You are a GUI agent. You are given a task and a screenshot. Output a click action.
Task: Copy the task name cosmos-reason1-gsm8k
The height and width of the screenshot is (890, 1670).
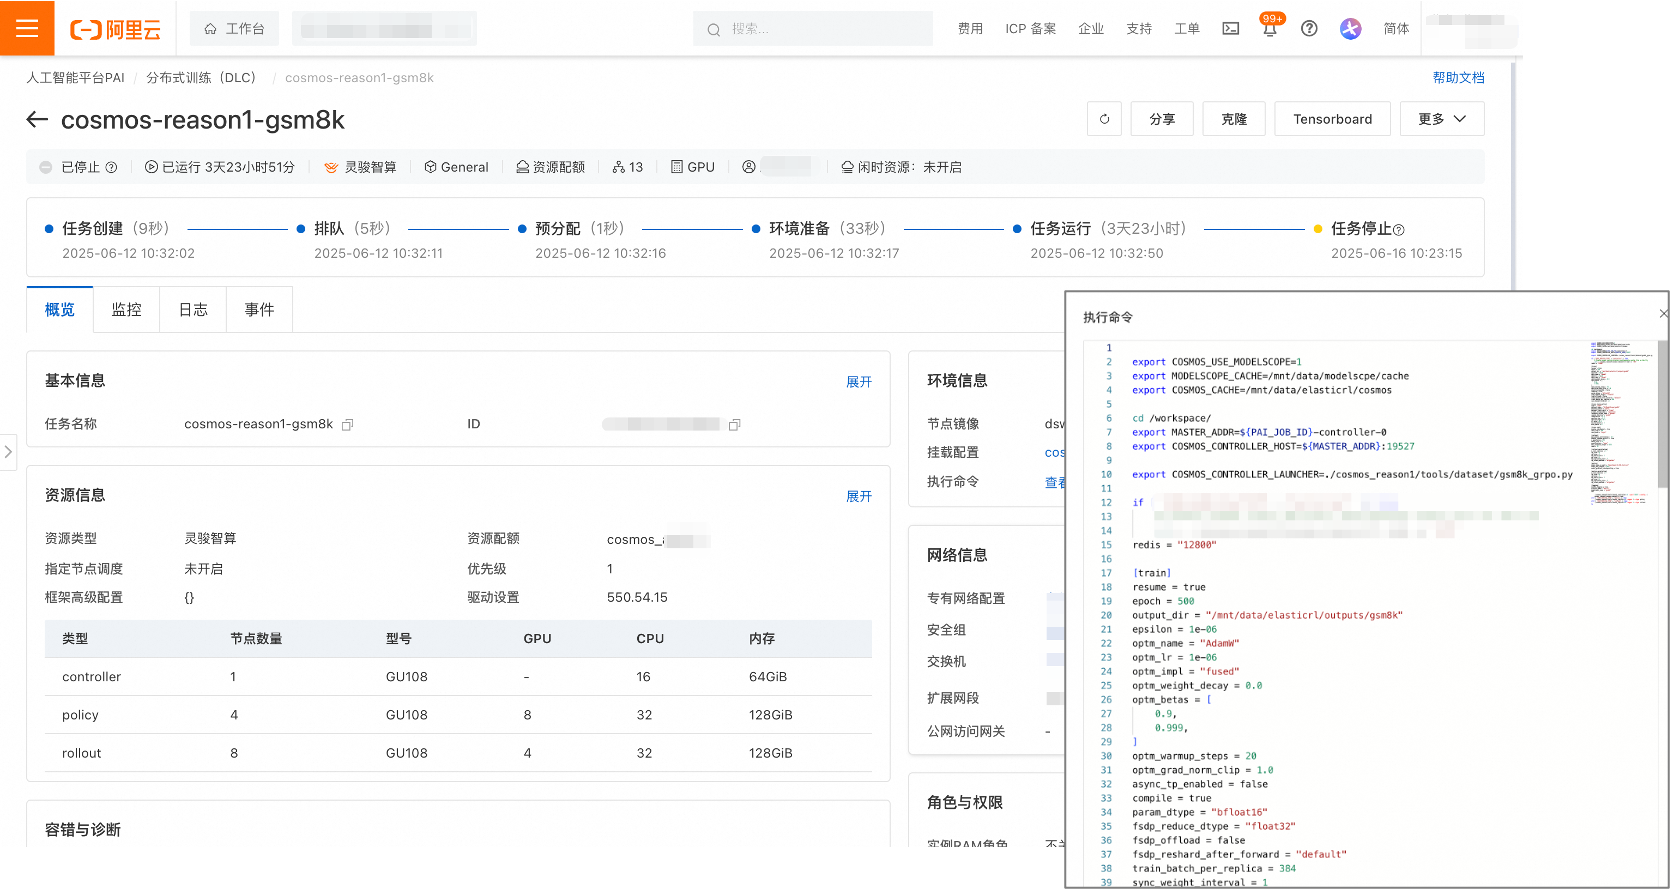[x=348, y=425]
